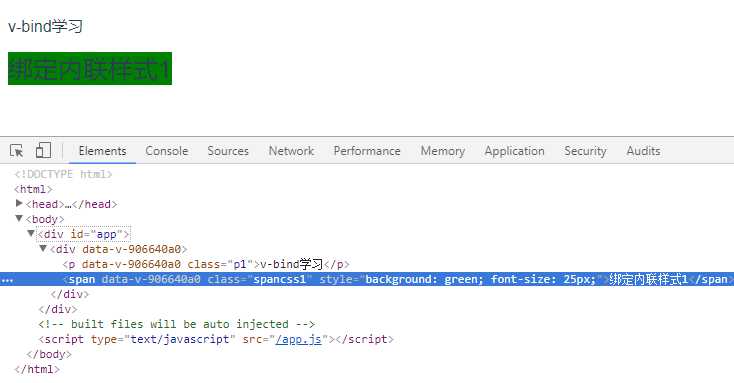Click the ellipsis on the selected span row
Viewport: 734px width, 383px height.
point(7,280)
